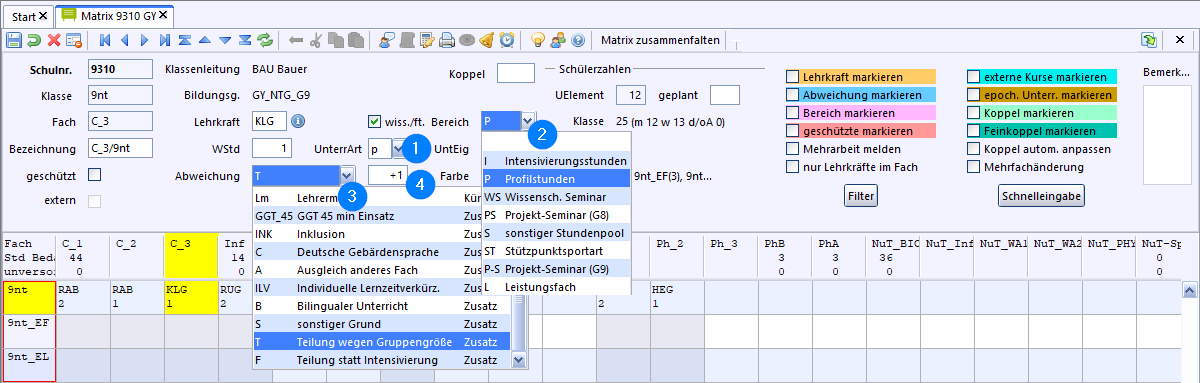Jump to the first record
The width and height of the screenshot is (1200, 383).
click(105, 41)
